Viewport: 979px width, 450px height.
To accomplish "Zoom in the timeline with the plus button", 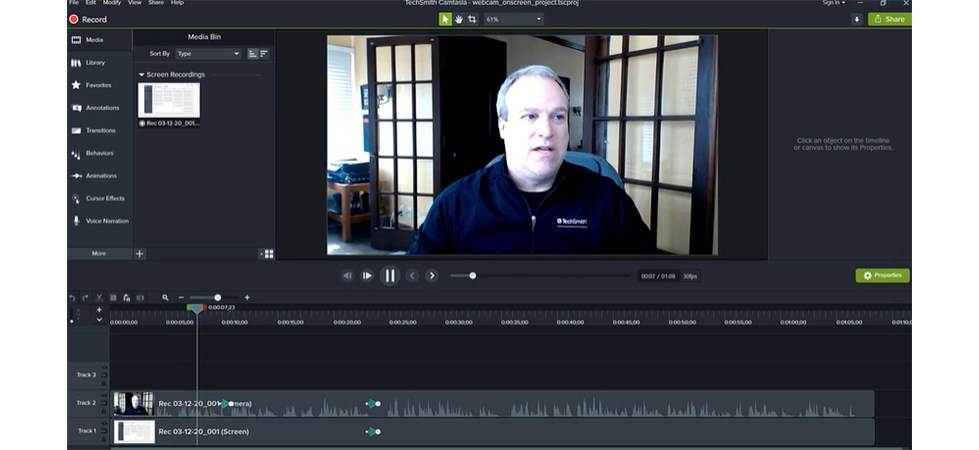I will tap(247, 298).
